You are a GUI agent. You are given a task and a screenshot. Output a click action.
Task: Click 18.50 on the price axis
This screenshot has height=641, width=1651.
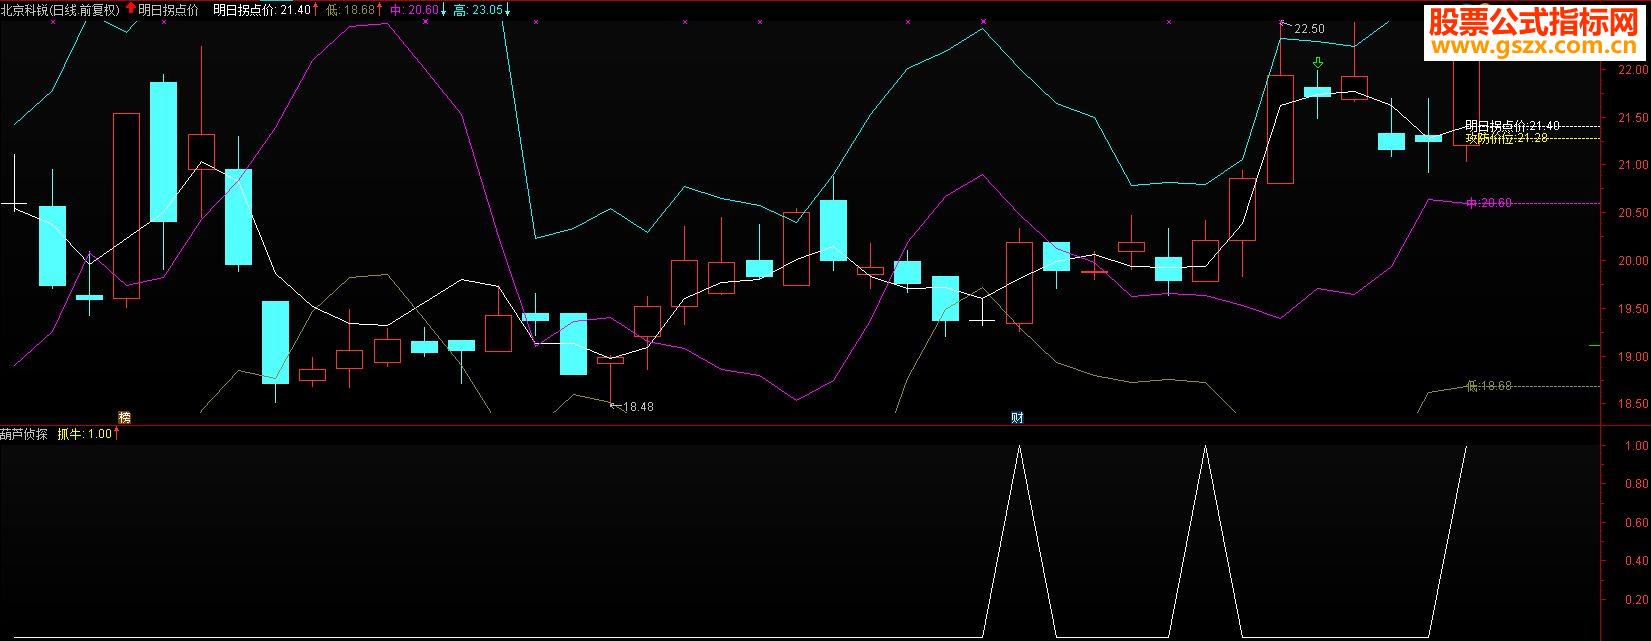[x=1634, y=404]
